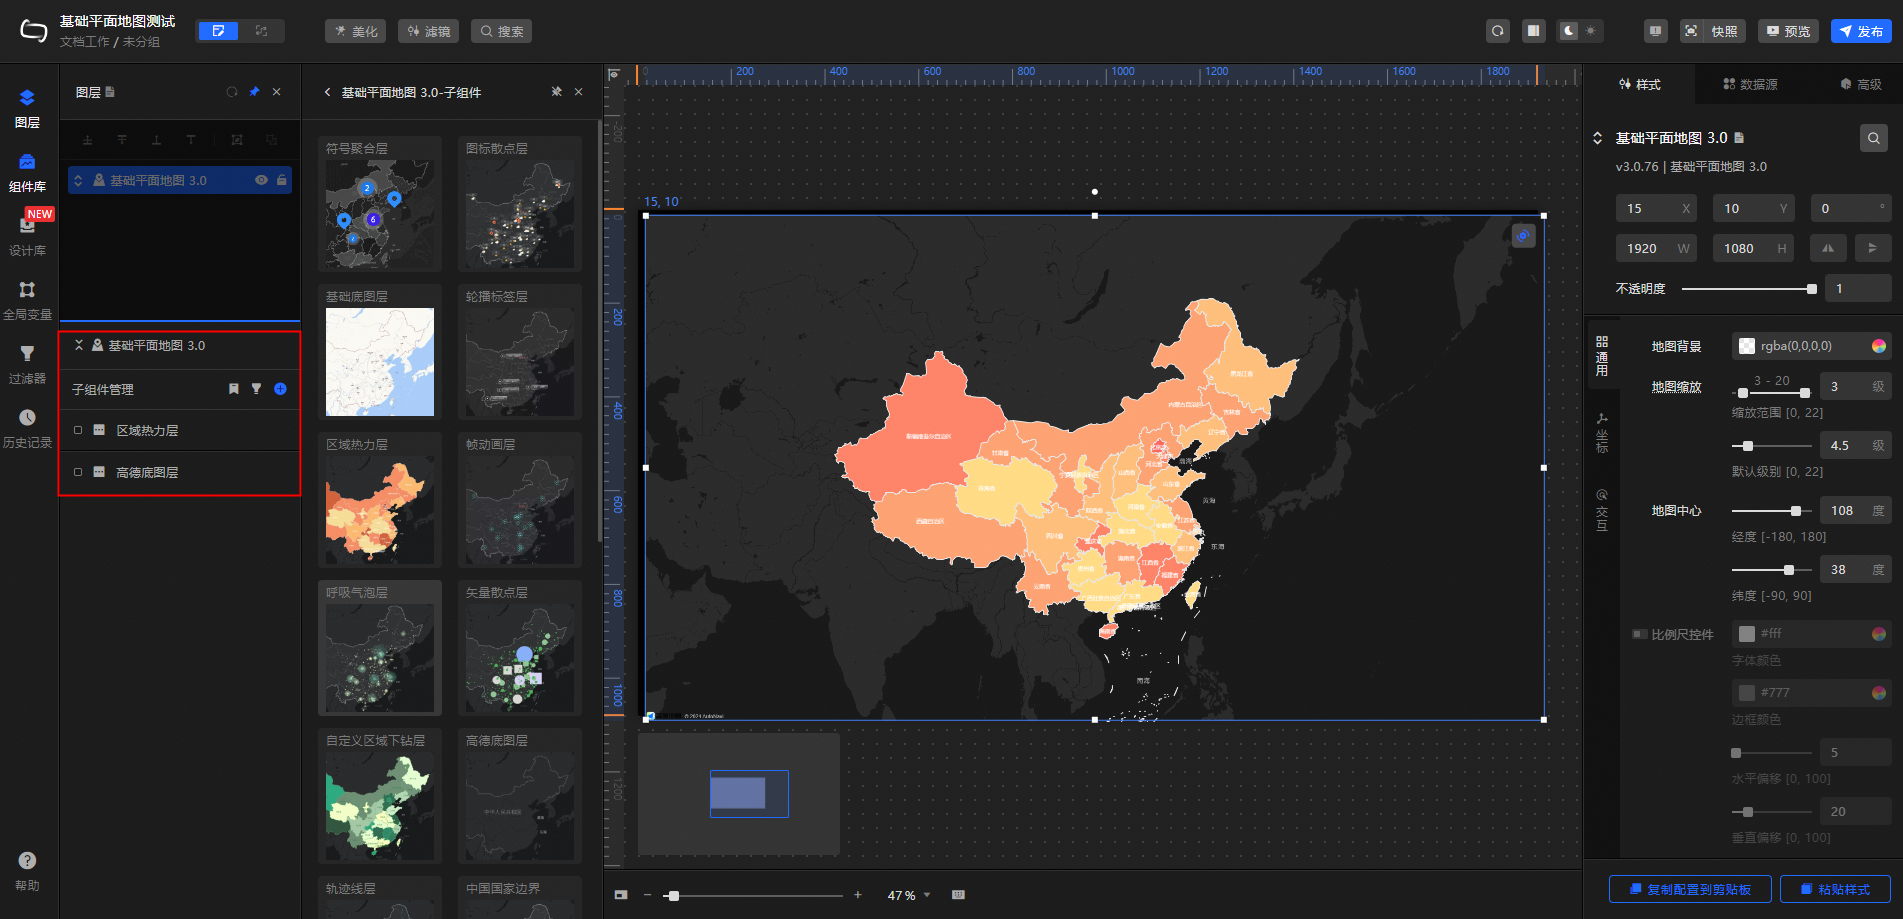Click the add sub-component plus icon
The height and width of the screenshot is (919, 1903).
pos(280,389)
